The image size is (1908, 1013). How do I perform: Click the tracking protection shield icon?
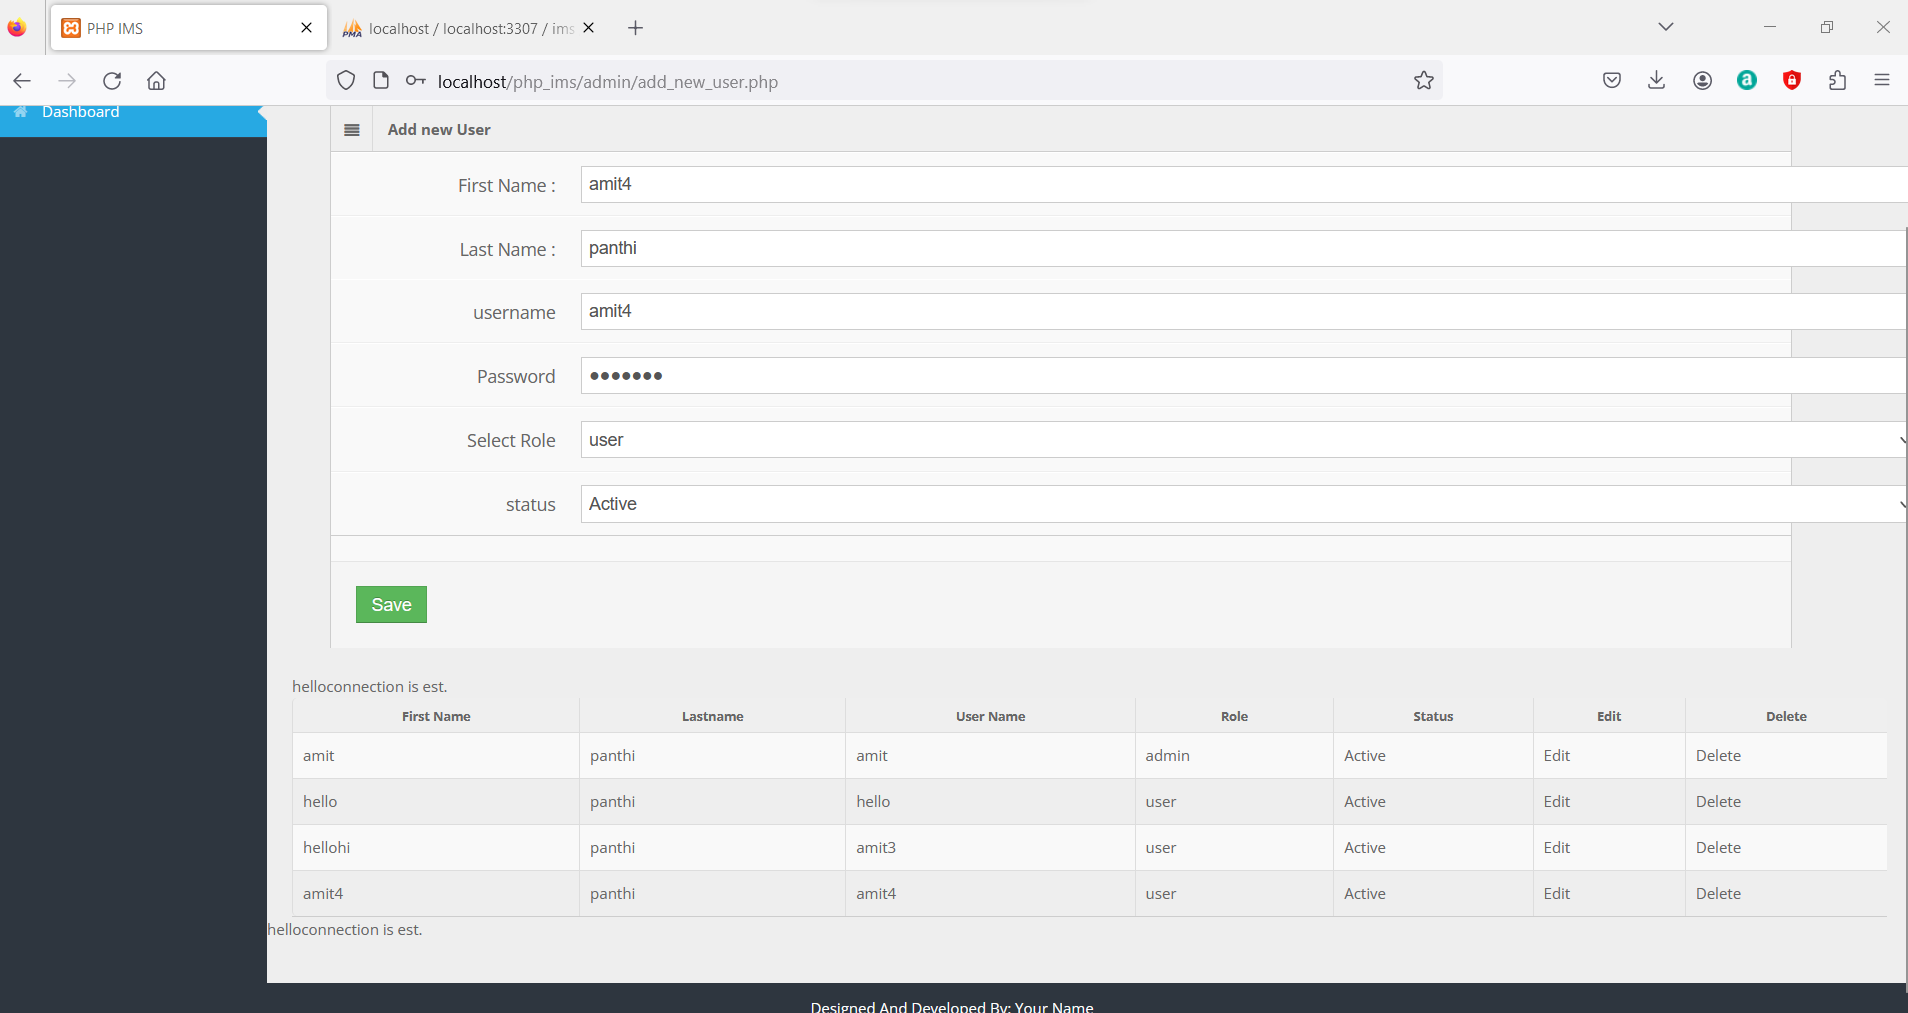pos(345,81)
